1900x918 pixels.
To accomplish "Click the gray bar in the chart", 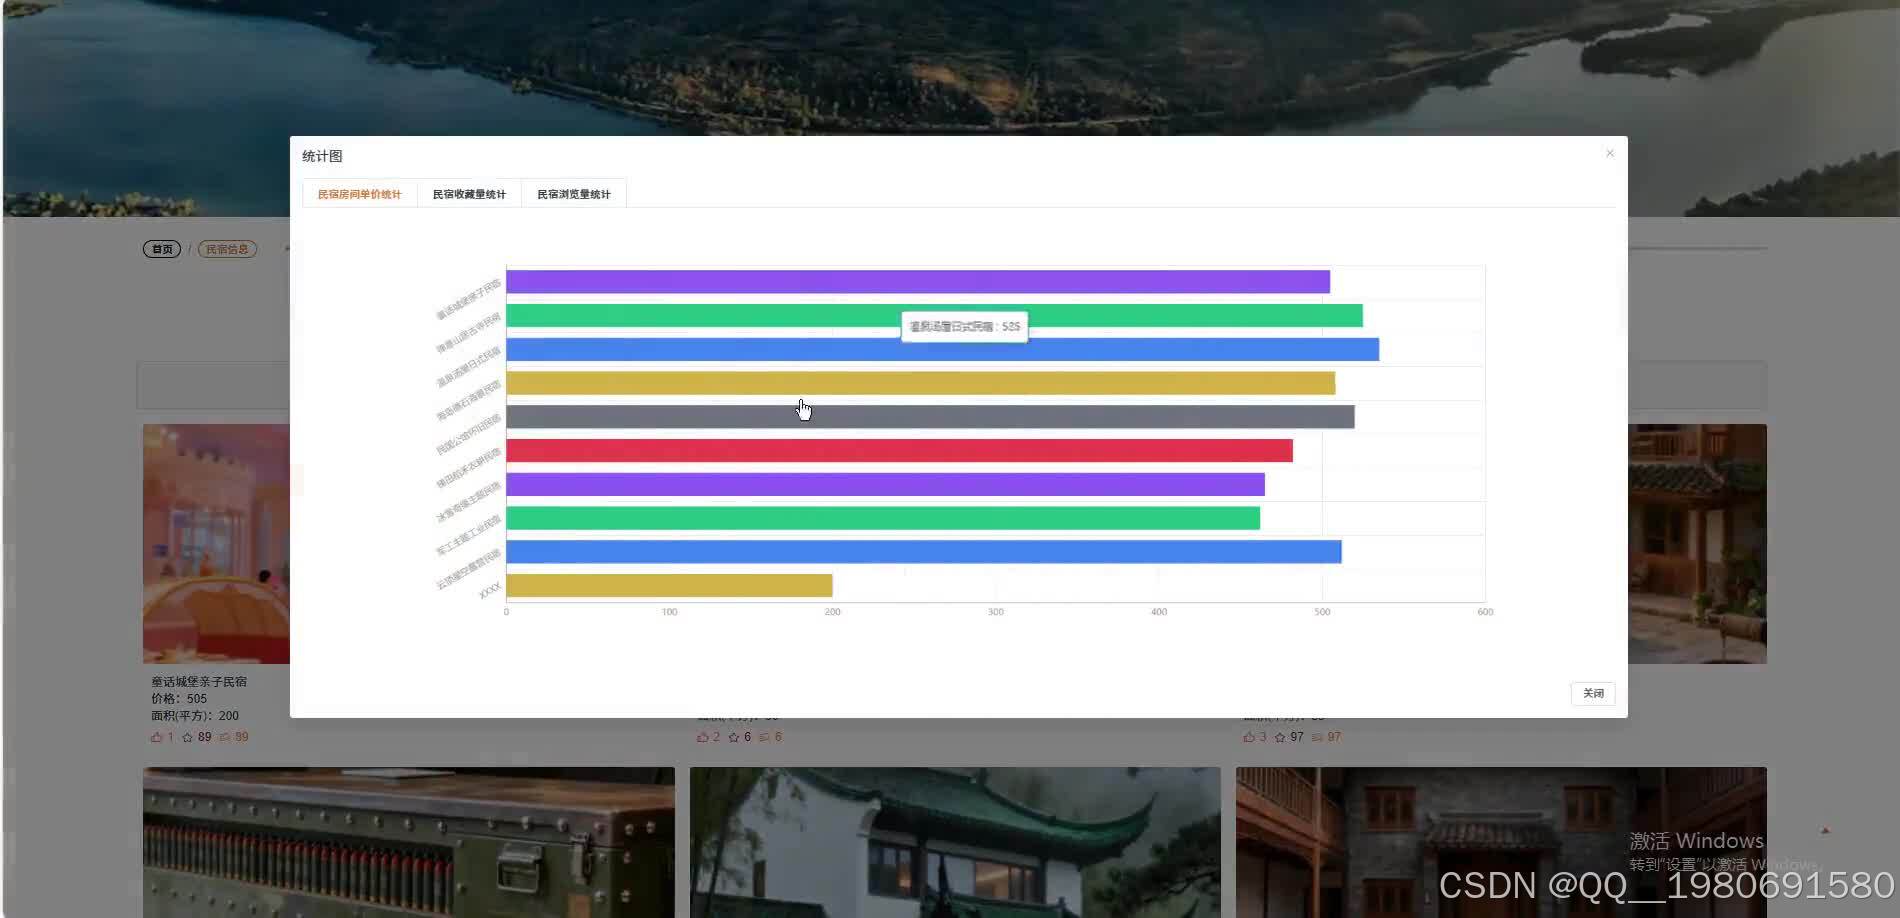I will (930, 417).
